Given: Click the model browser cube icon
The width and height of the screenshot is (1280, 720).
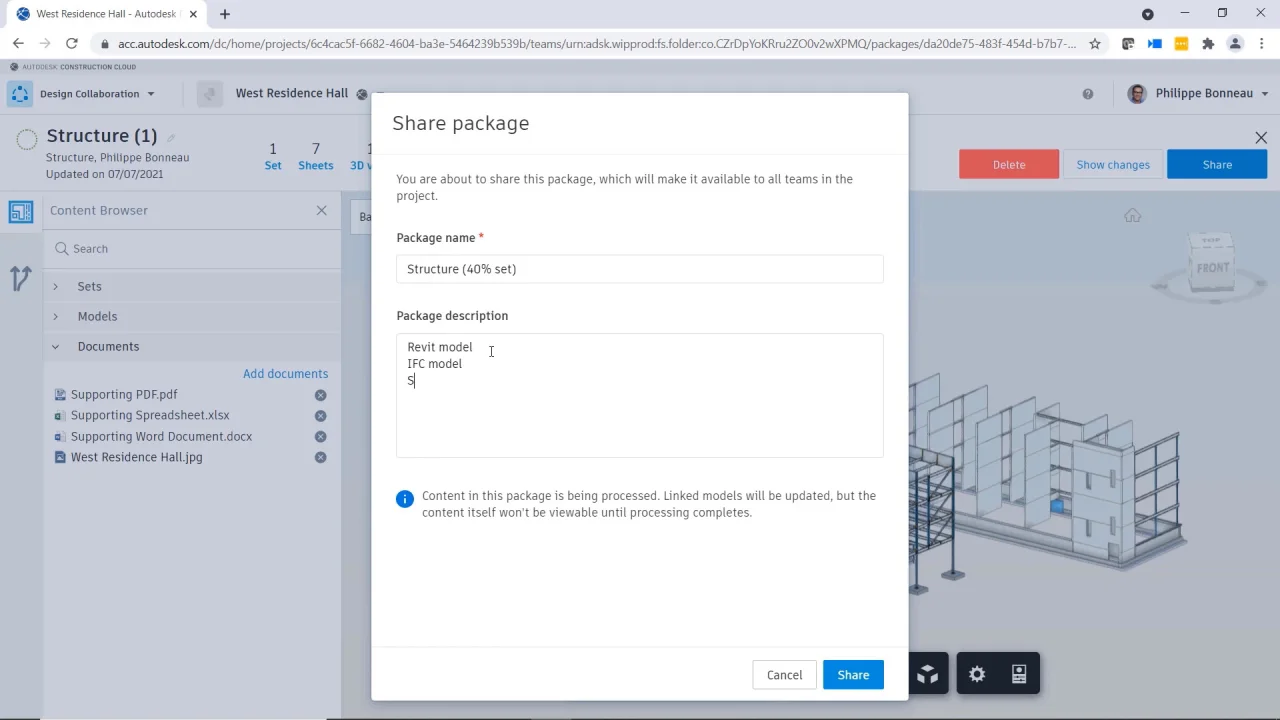Looking at the screenshot, I should (928, 675).
